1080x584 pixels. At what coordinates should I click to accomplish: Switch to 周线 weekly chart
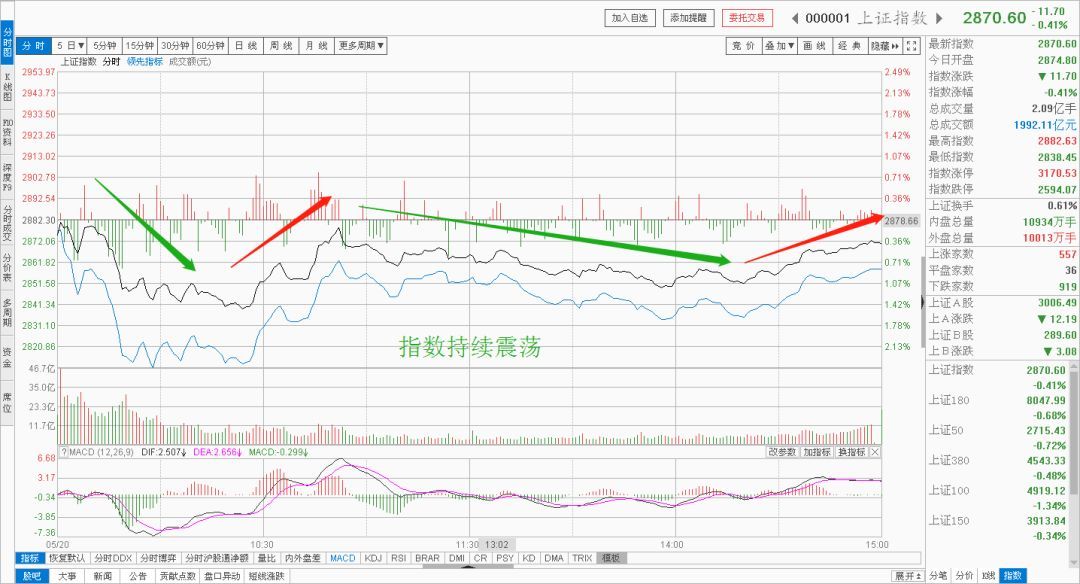(x=281, y=45)
